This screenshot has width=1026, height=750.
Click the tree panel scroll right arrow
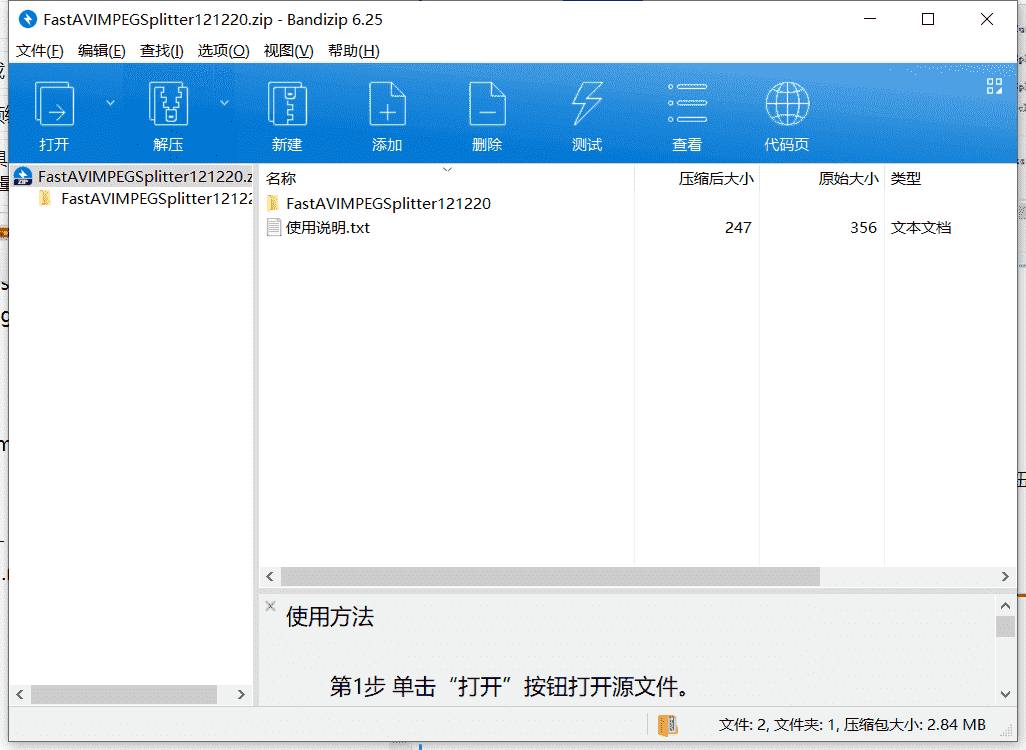tap(241, 694)
